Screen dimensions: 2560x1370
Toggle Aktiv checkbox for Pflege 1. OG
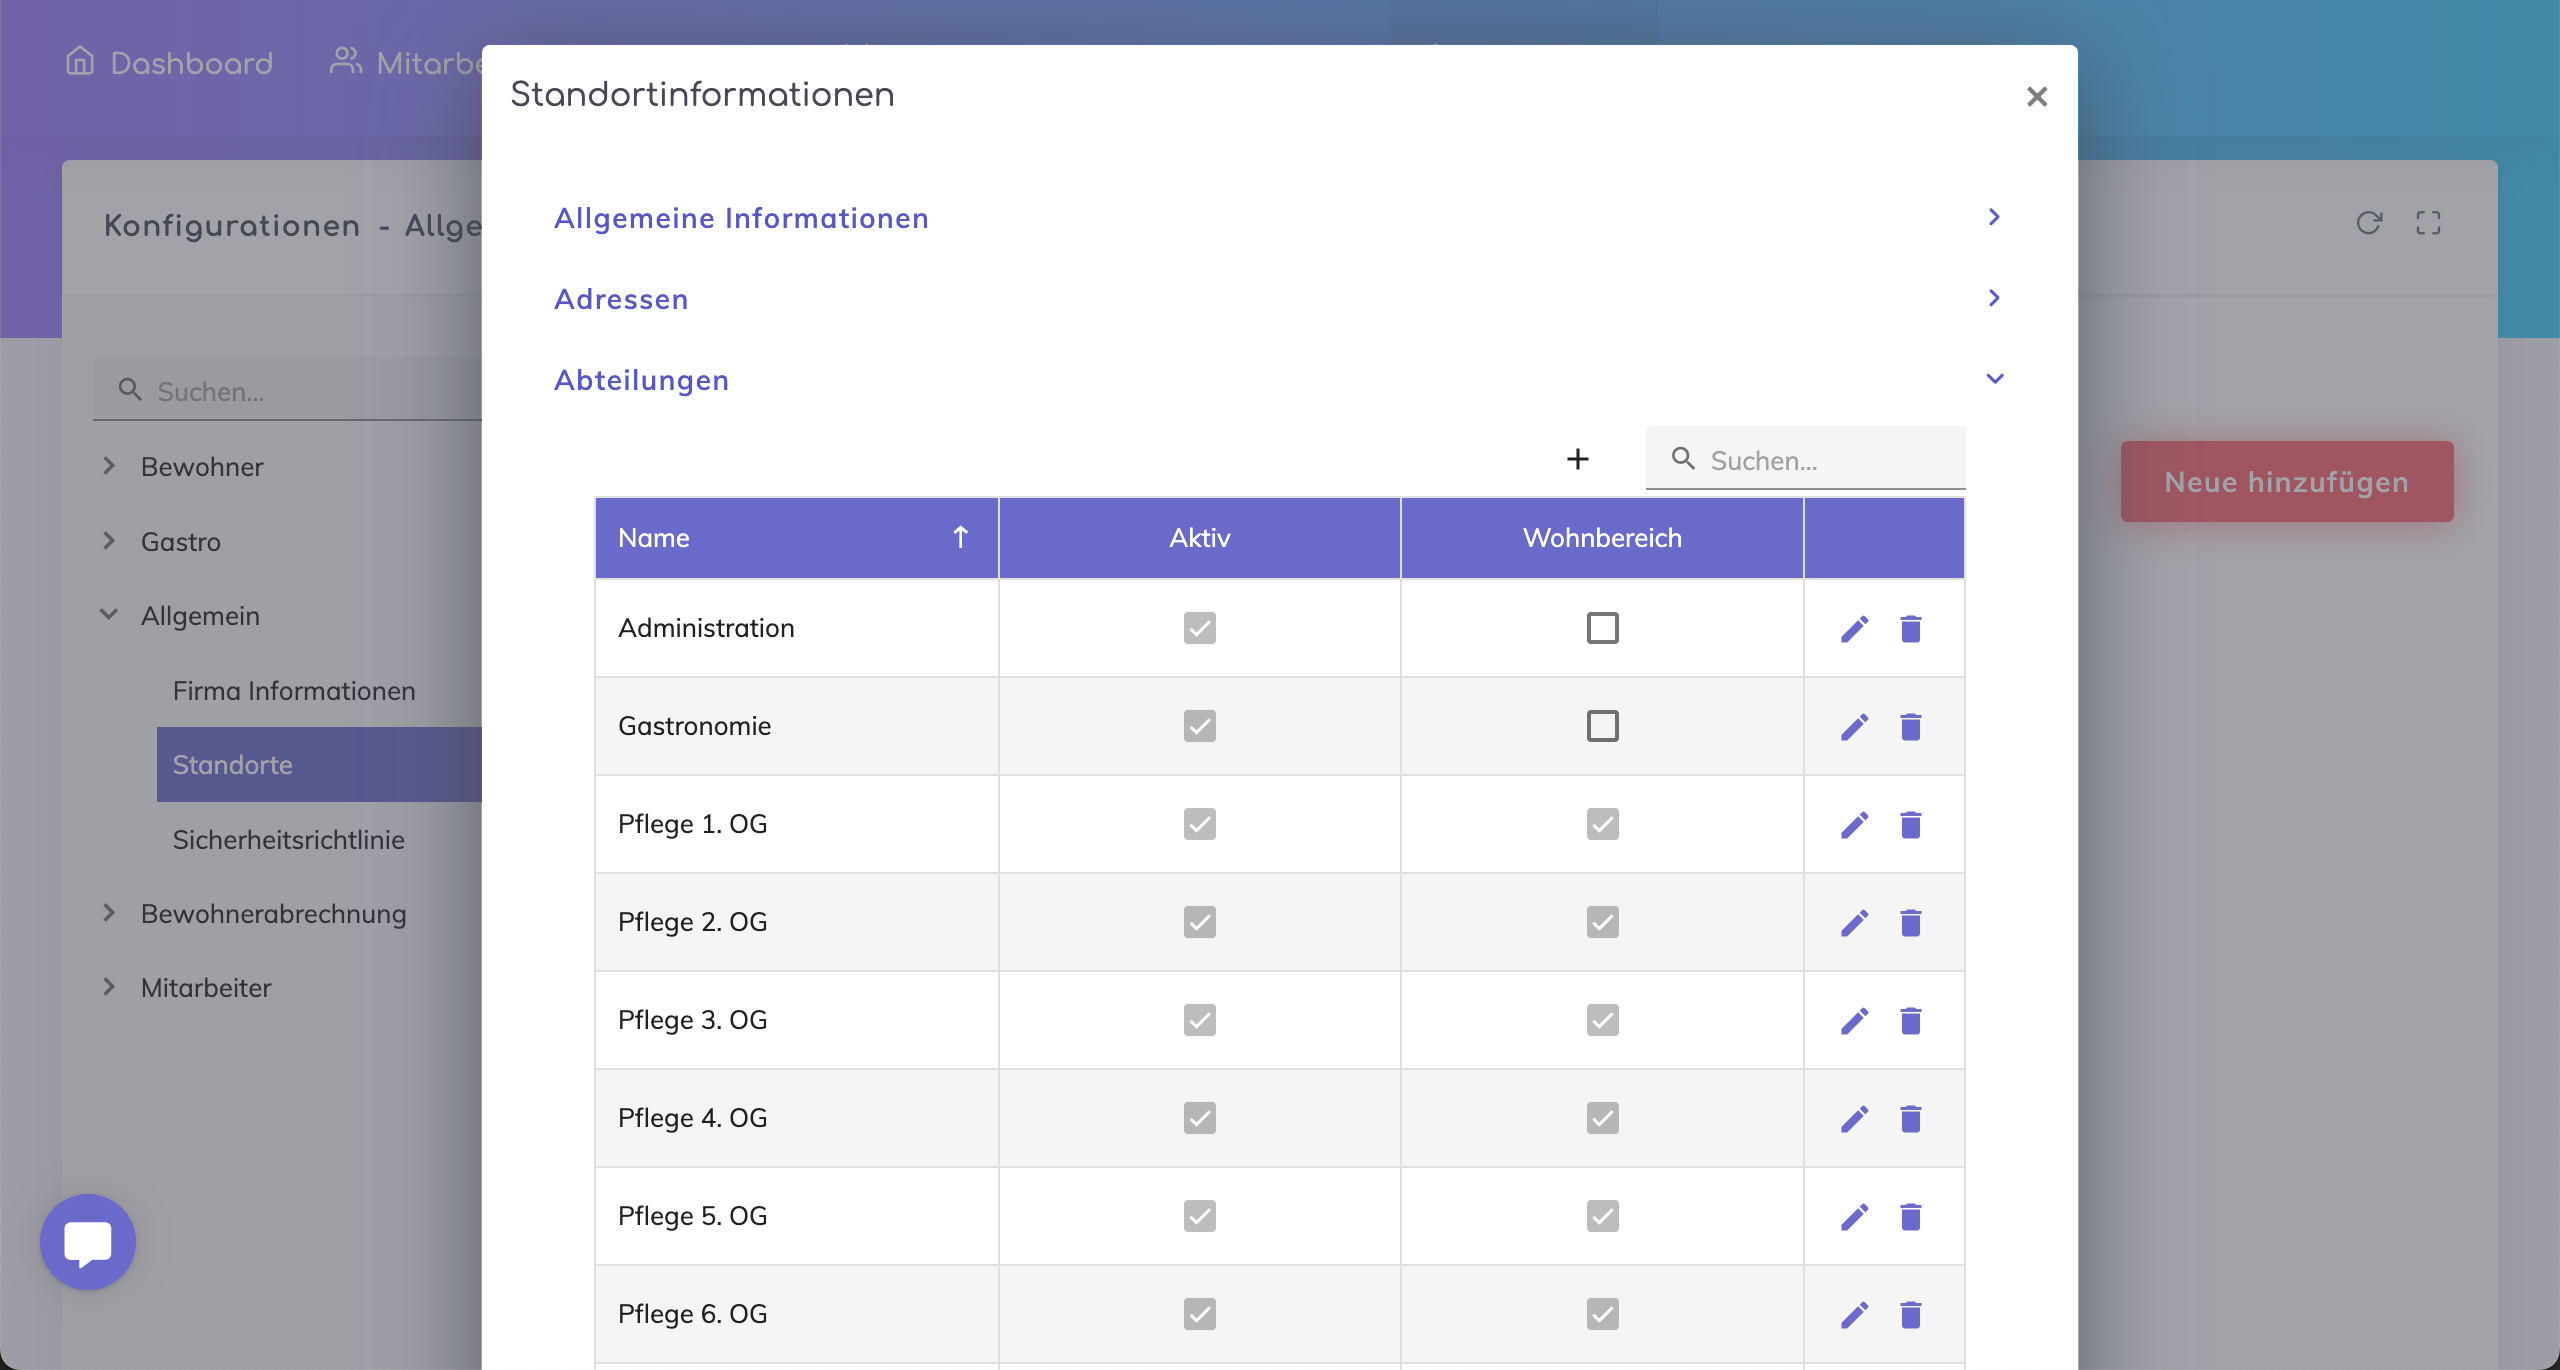1199,824
